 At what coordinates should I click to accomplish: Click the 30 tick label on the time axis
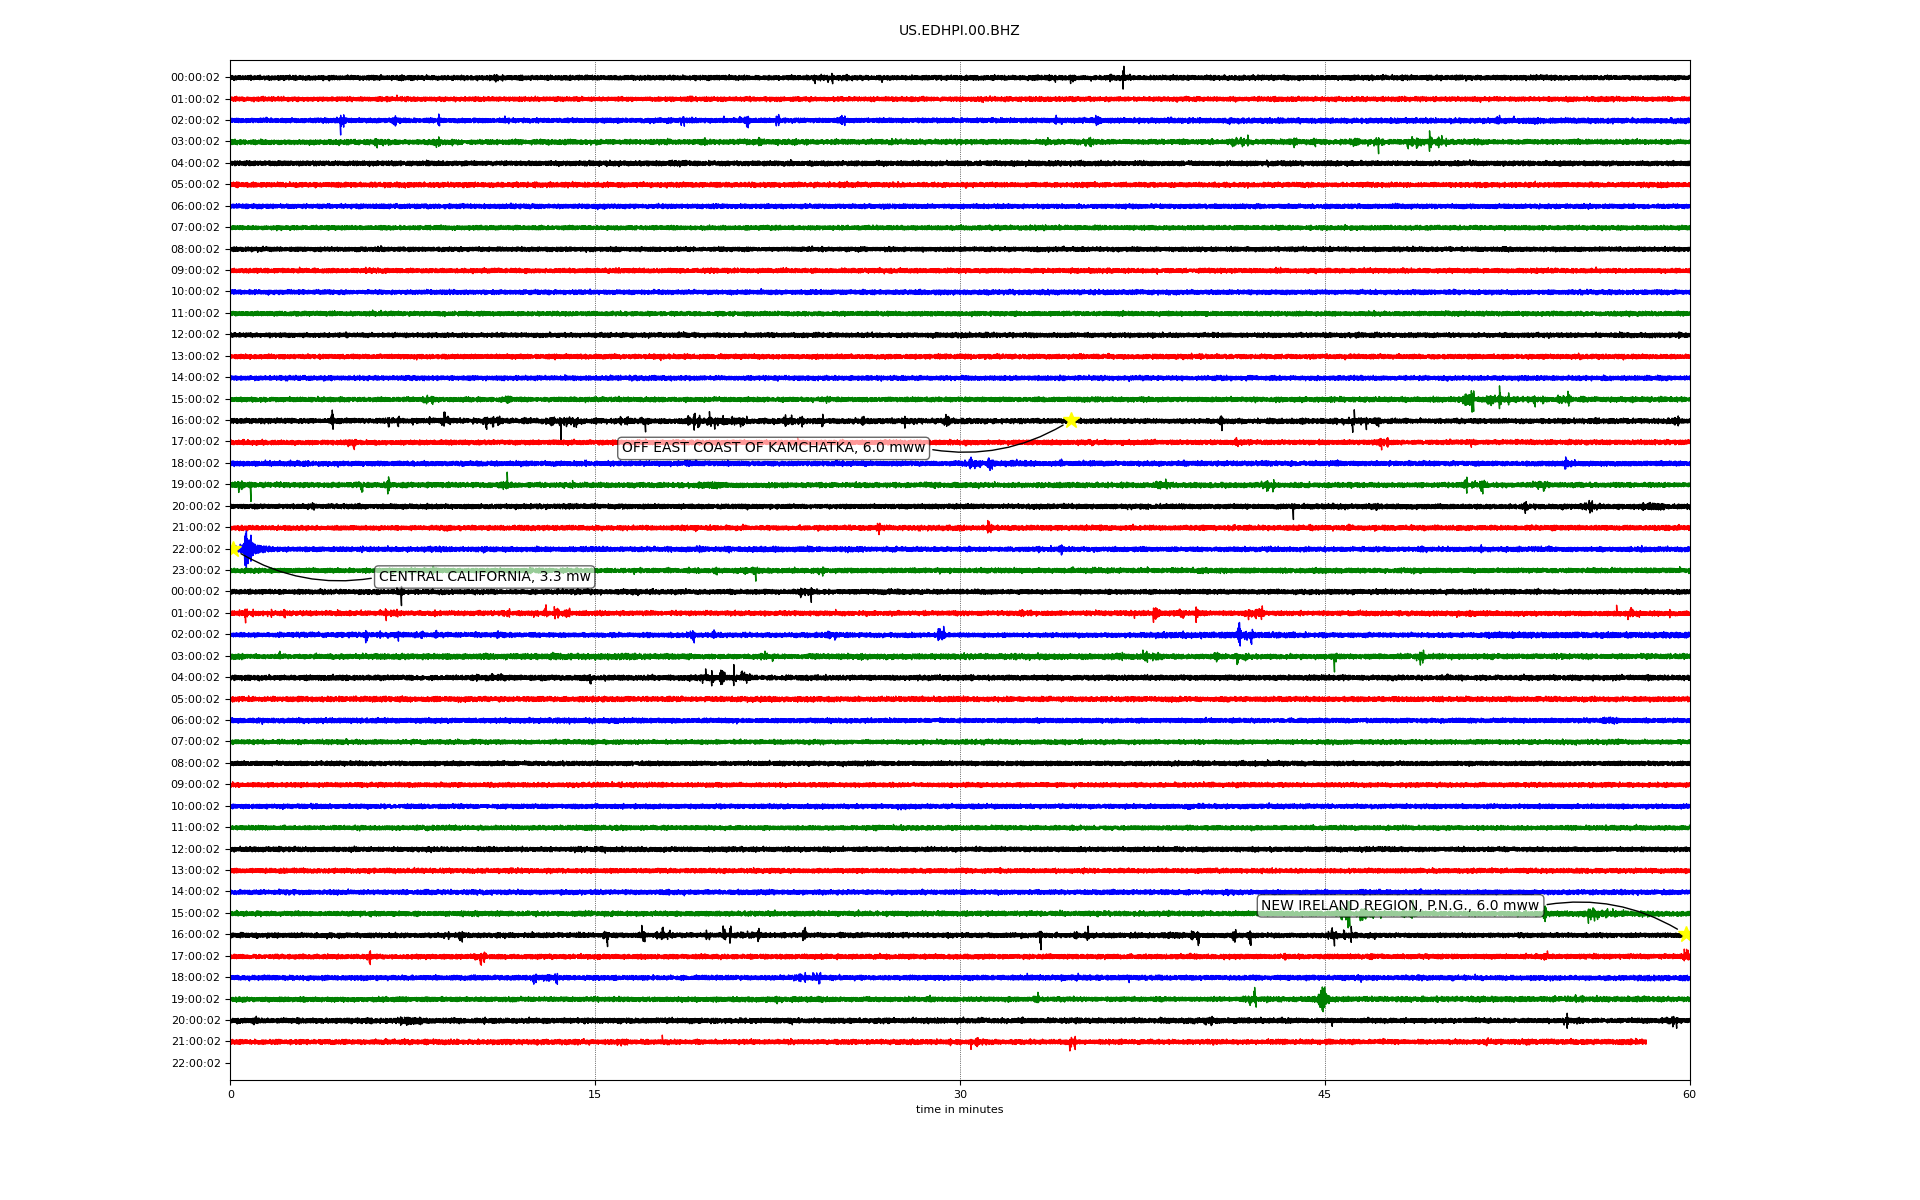pos(960,1094)
